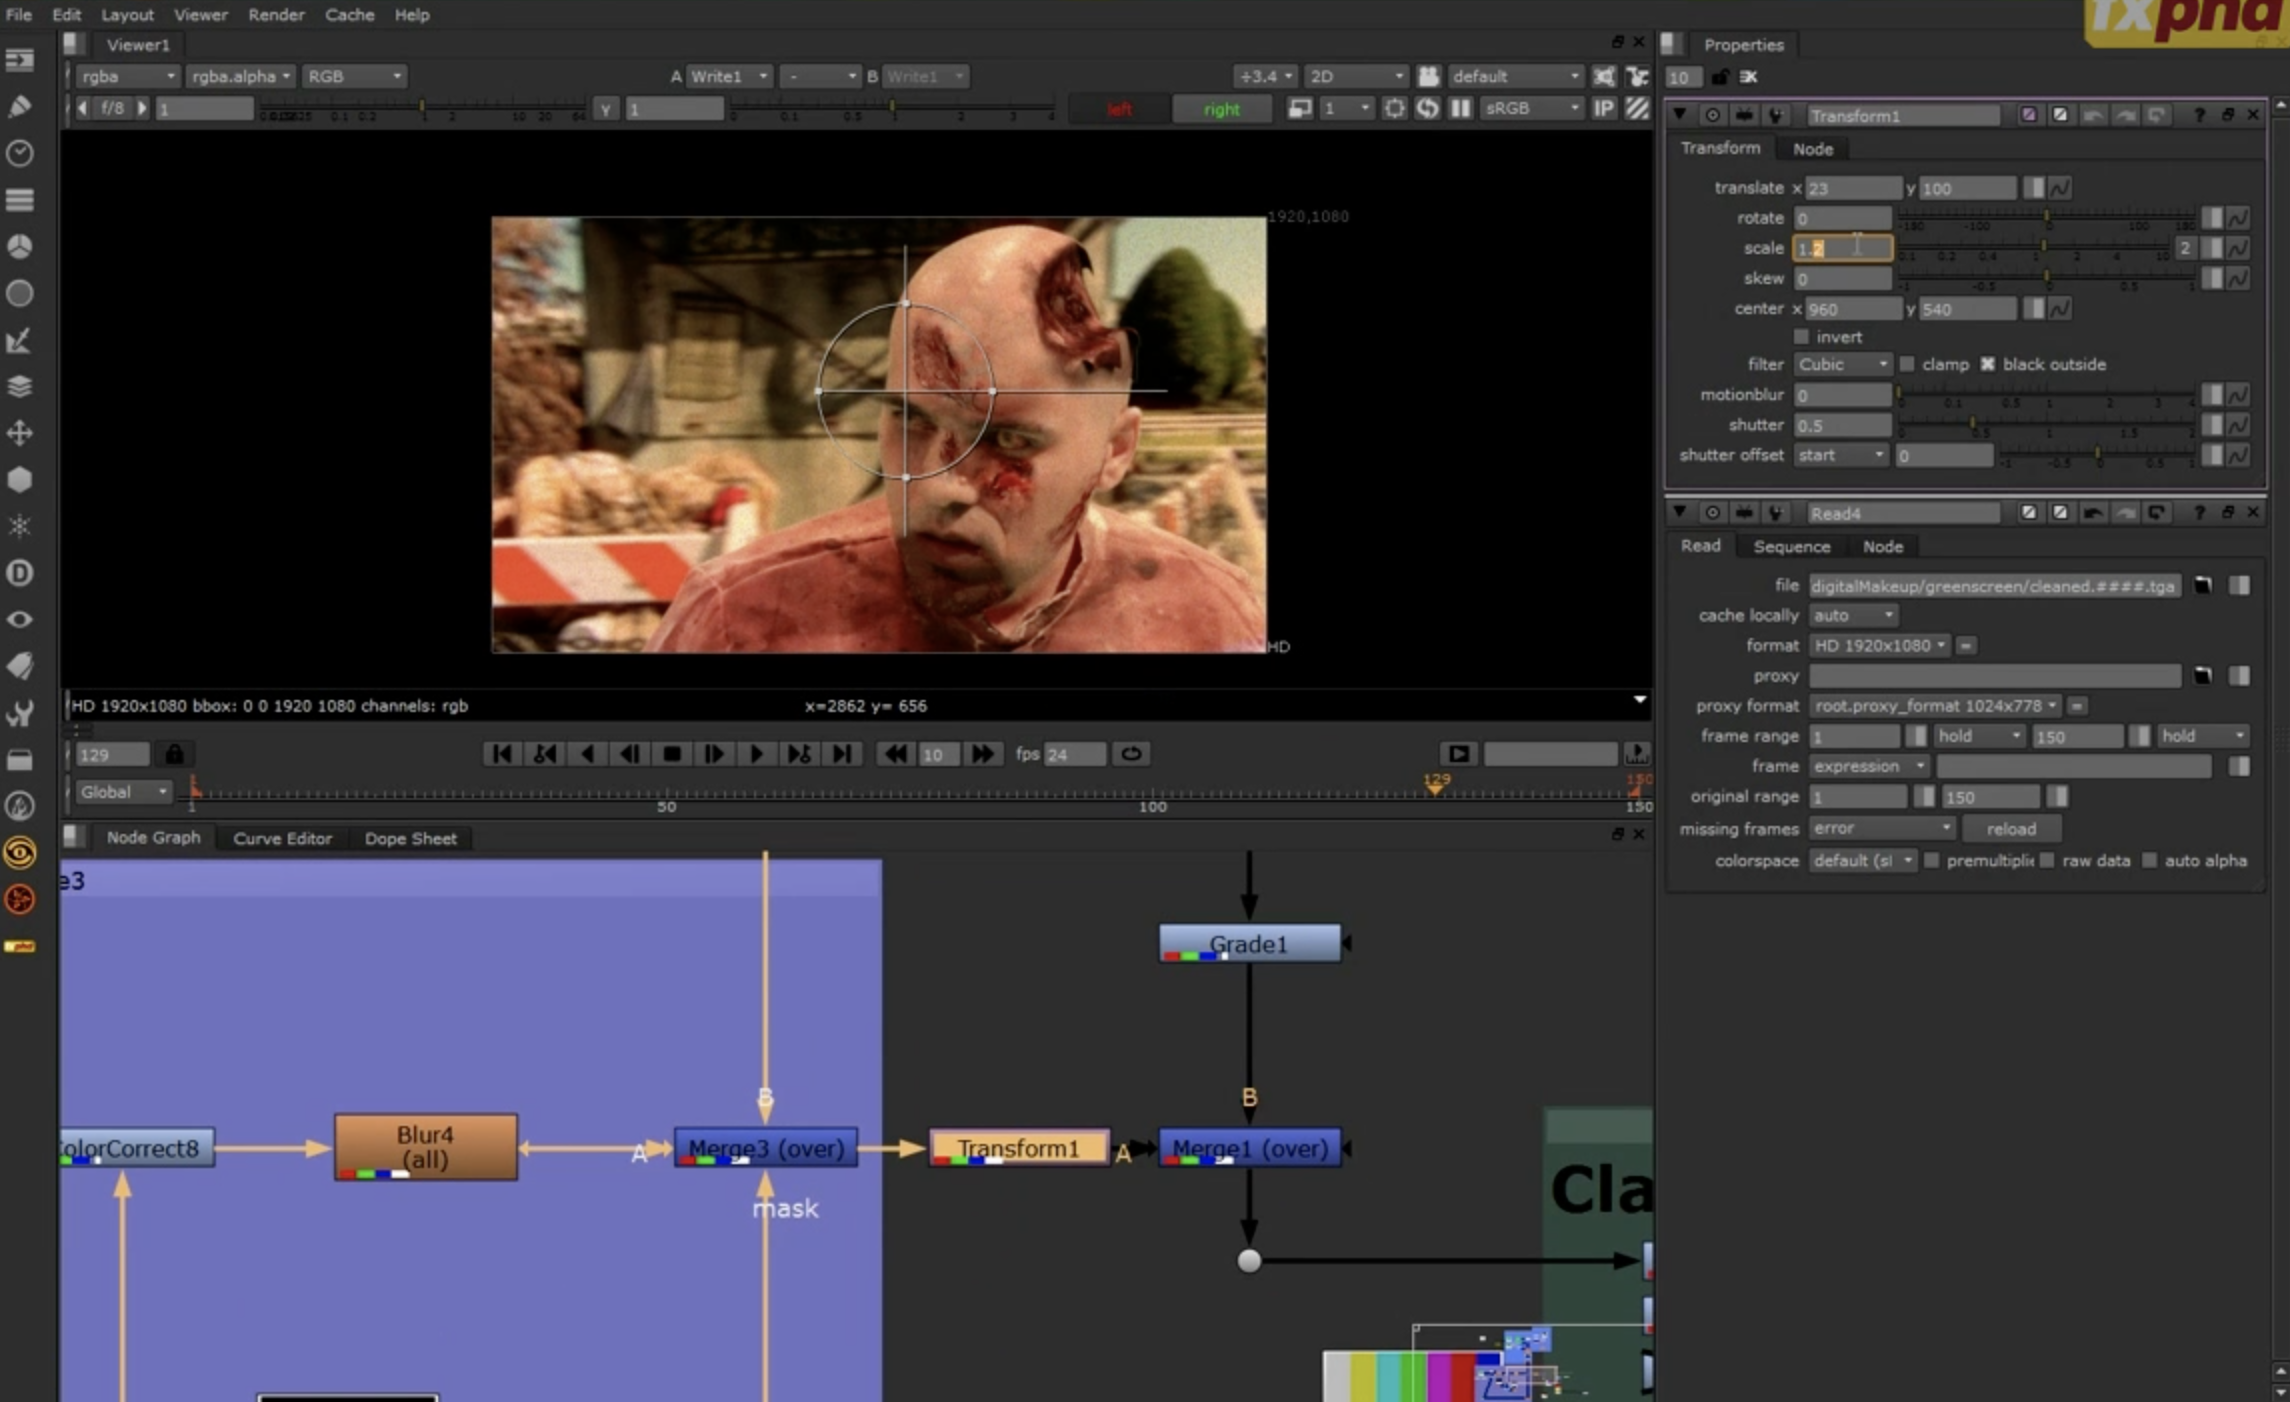2290x1402 pixels.
Task: Click the lock frame range icon
Action: click(x=174, y=754)
